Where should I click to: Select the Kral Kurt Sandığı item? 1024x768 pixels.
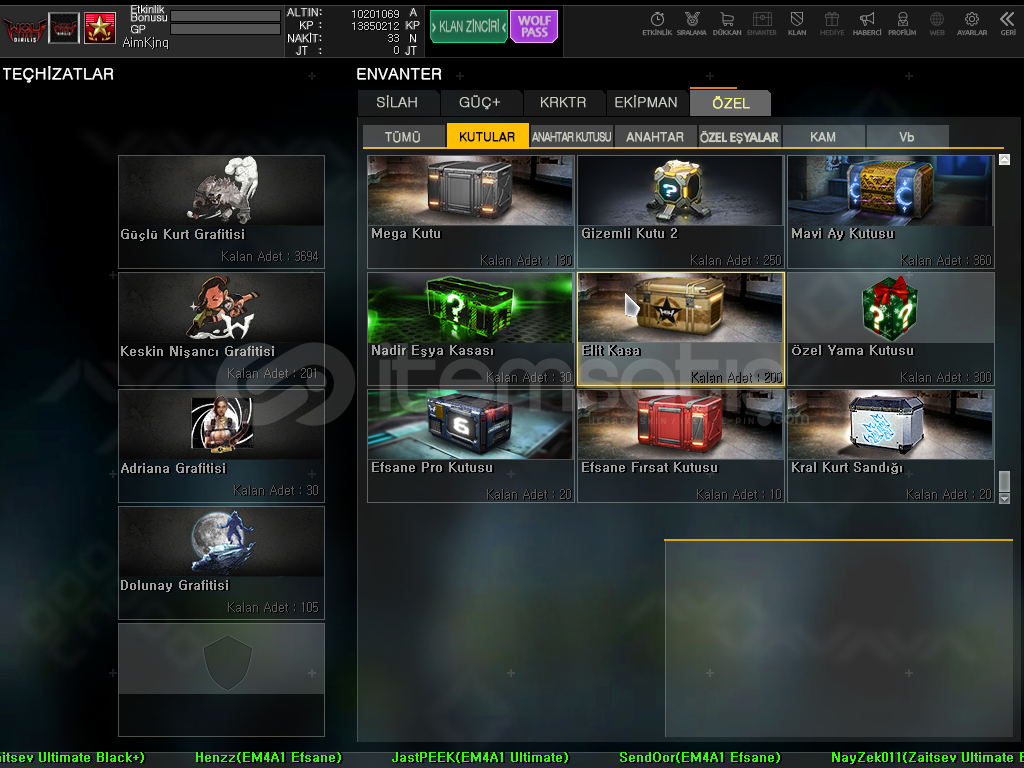point(891,445)
